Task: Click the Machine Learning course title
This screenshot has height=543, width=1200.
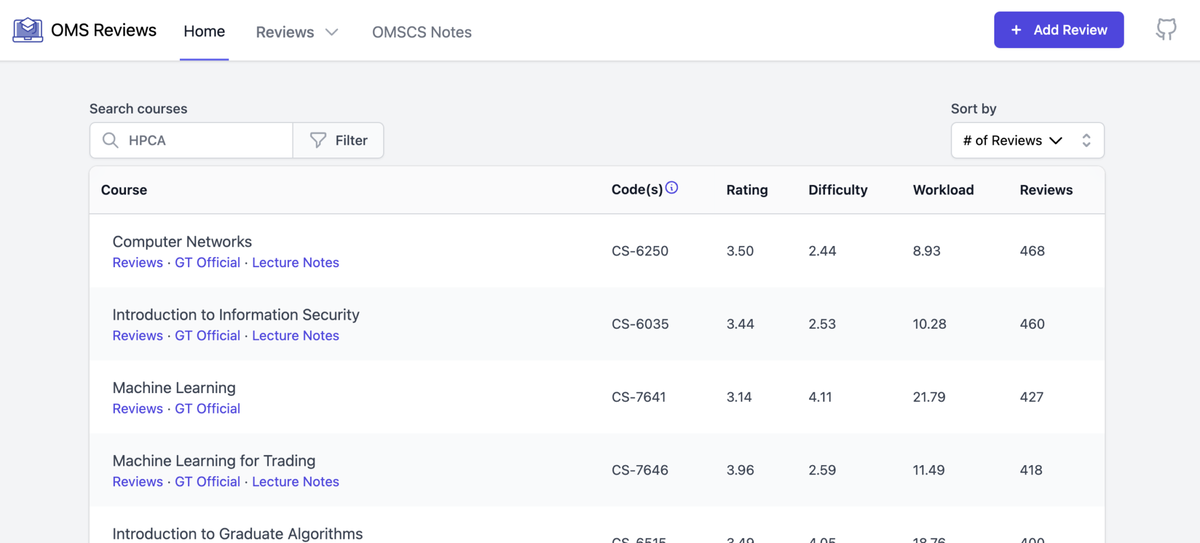Action: pyautogui.click(x=174, y=388)
